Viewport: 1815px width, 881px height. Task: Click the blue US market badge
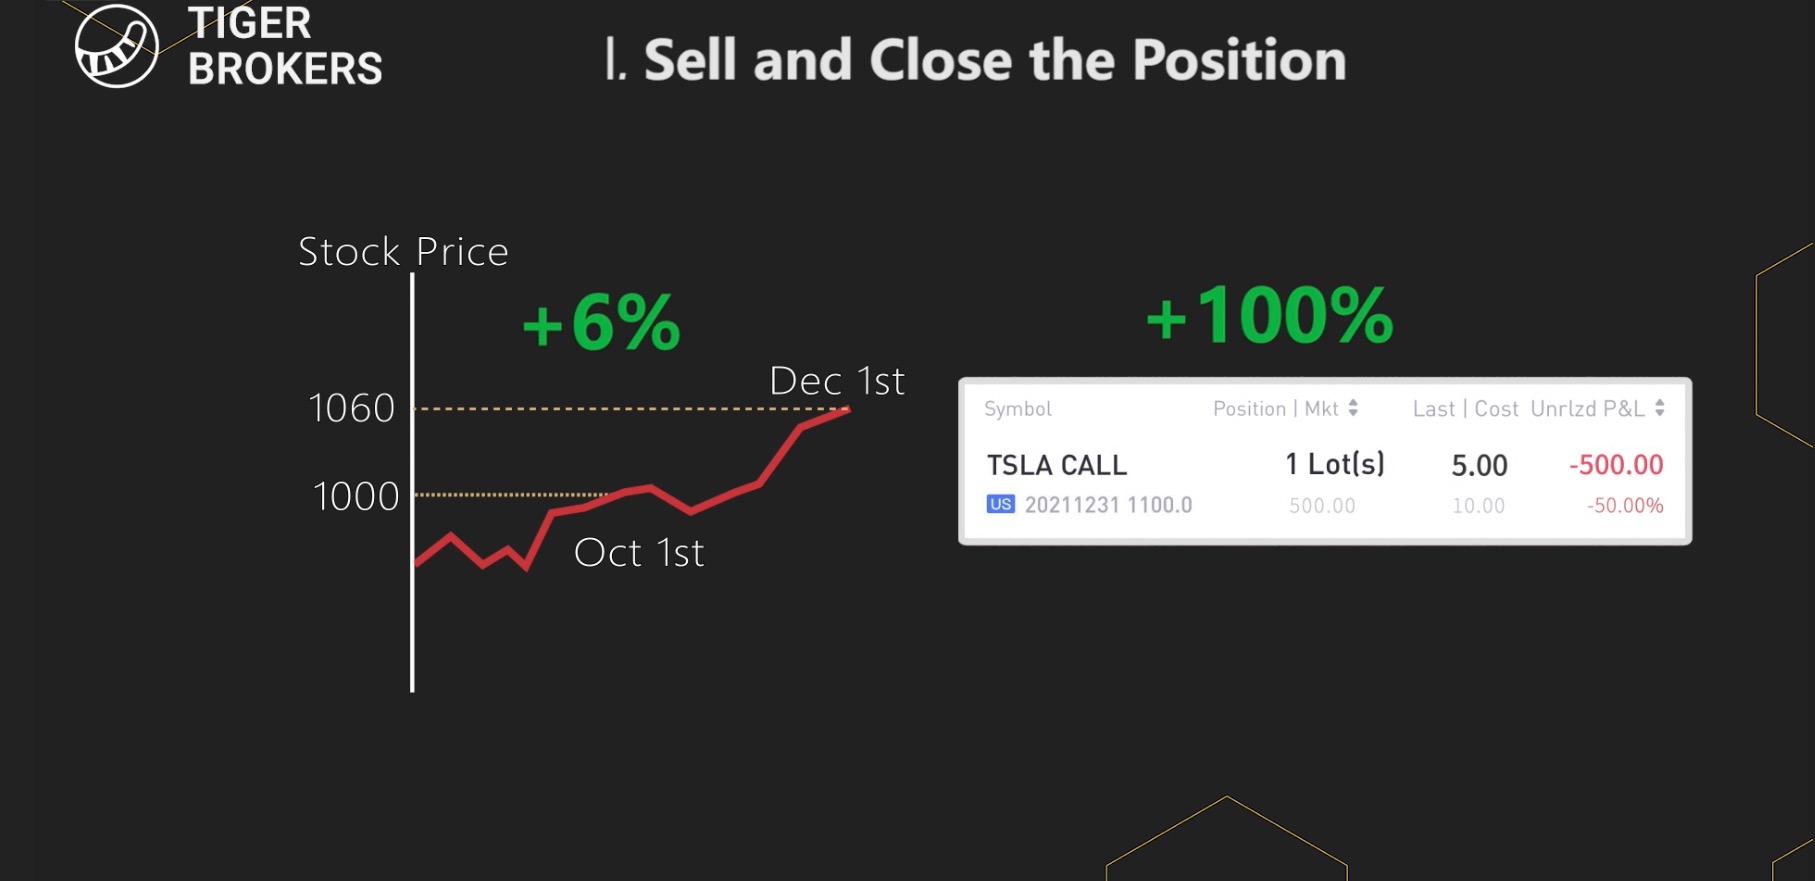coord(1000,504)
